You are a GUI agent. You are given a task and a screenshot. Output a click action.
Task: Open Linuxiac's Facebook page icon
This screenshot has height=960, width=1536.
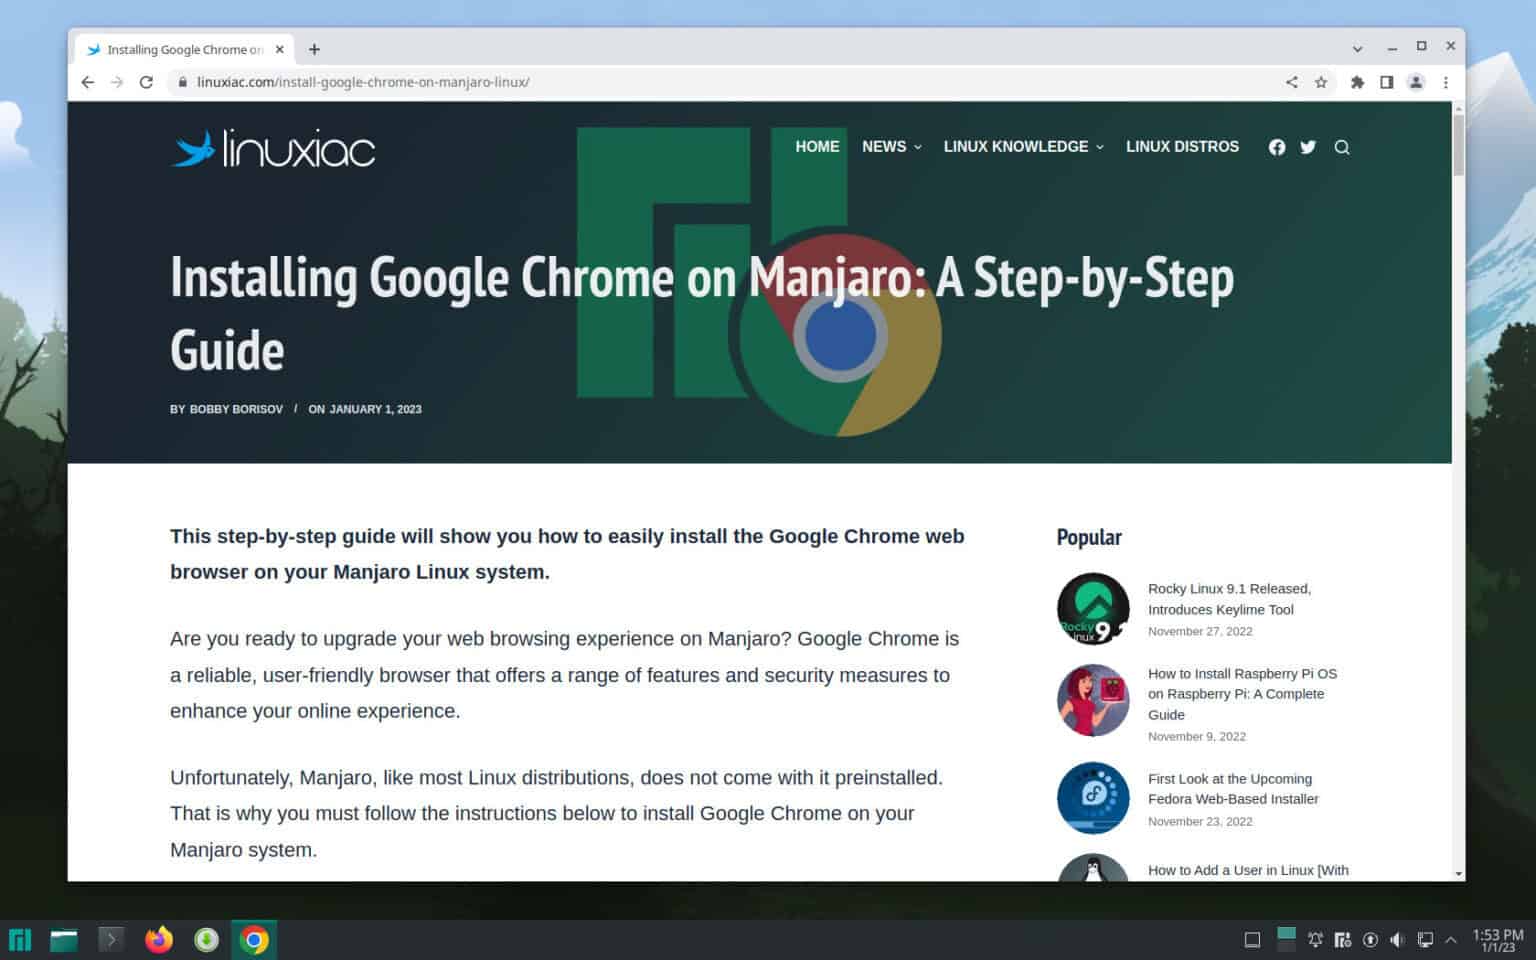1277,147
